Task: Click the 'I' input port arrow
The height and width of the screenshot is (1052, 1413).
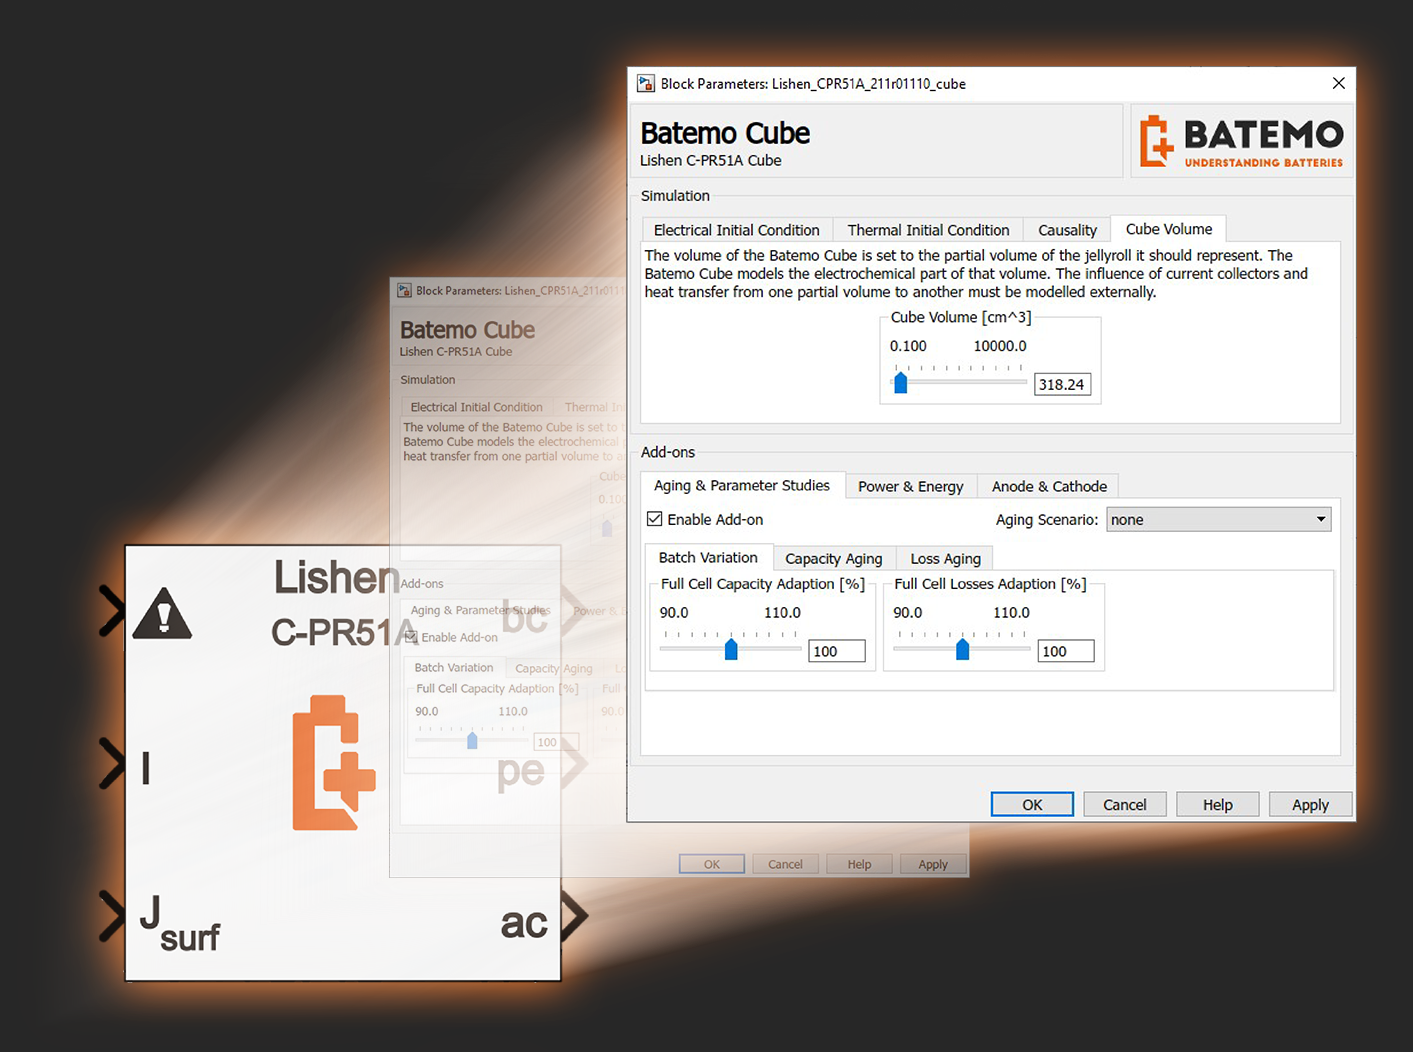Action: 111,765
